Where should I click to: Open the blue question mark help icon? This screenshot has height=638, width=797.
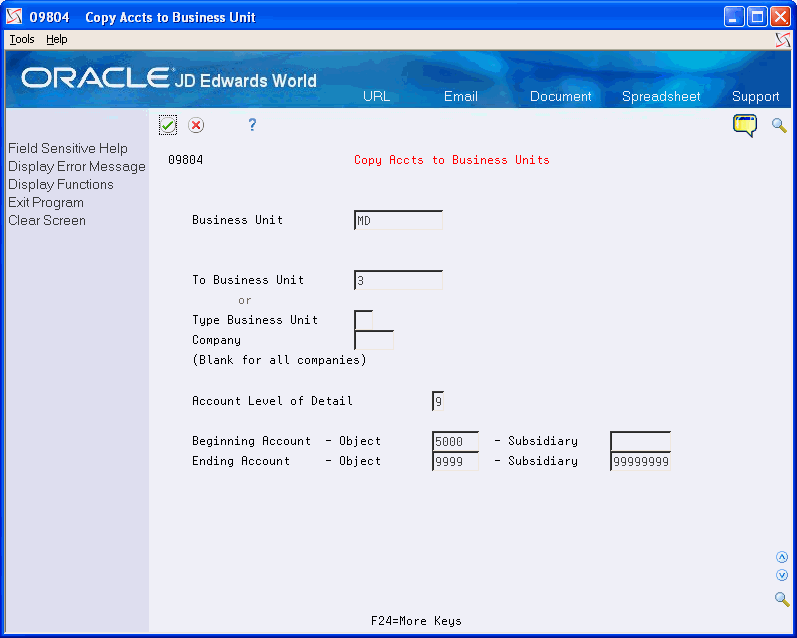pos(252,125)
